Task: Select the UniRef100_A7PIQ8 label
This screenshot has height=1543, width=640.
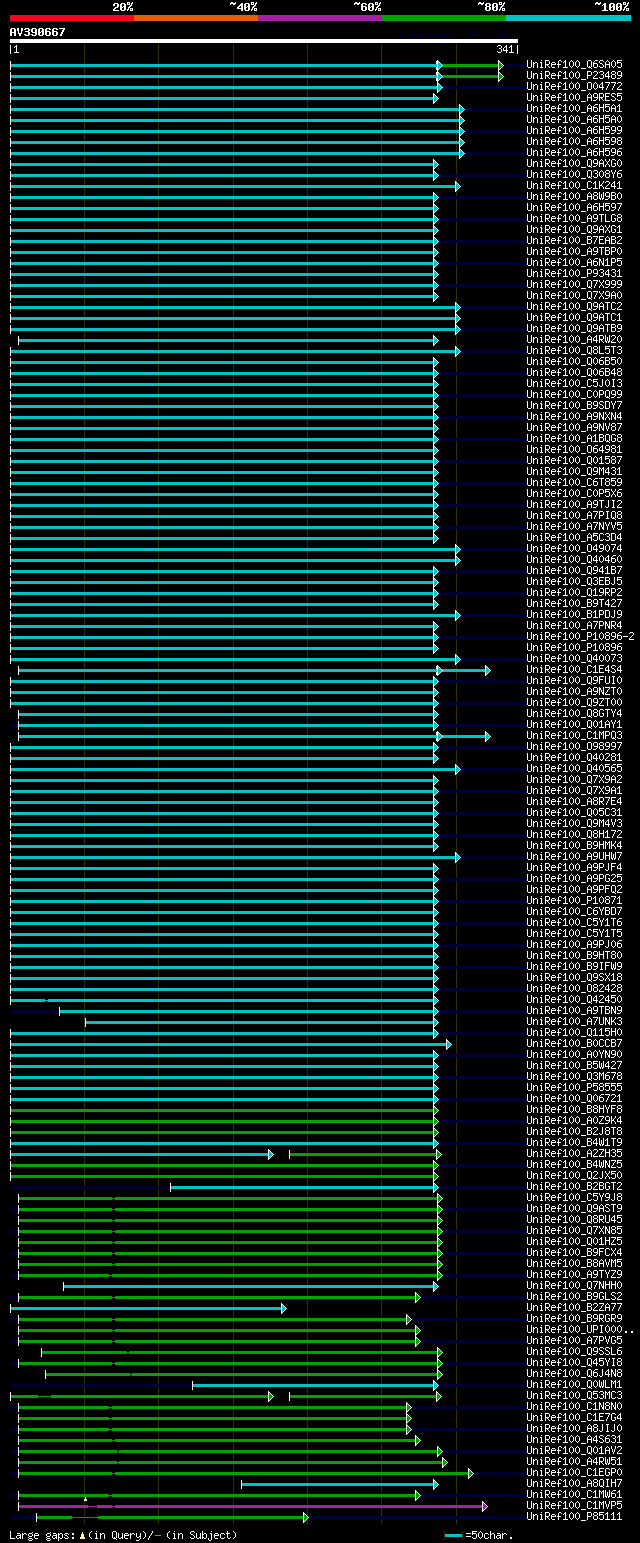Action: point(574,515)
